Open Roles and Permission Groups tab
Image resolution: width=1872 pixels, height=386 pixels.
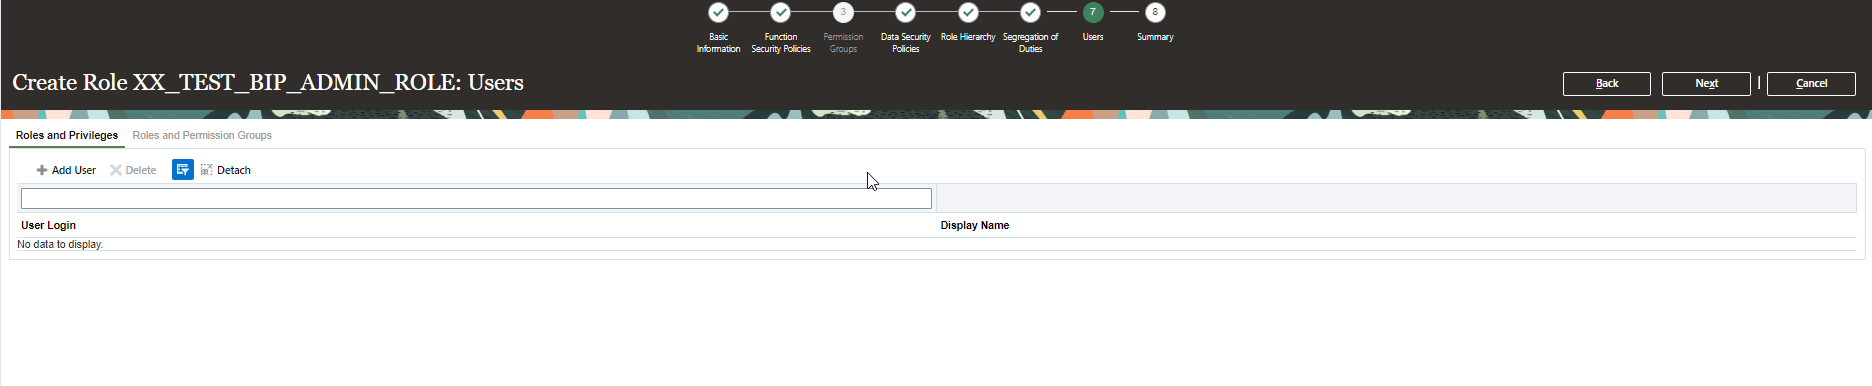pyautogui.click(x=202, y=135)
